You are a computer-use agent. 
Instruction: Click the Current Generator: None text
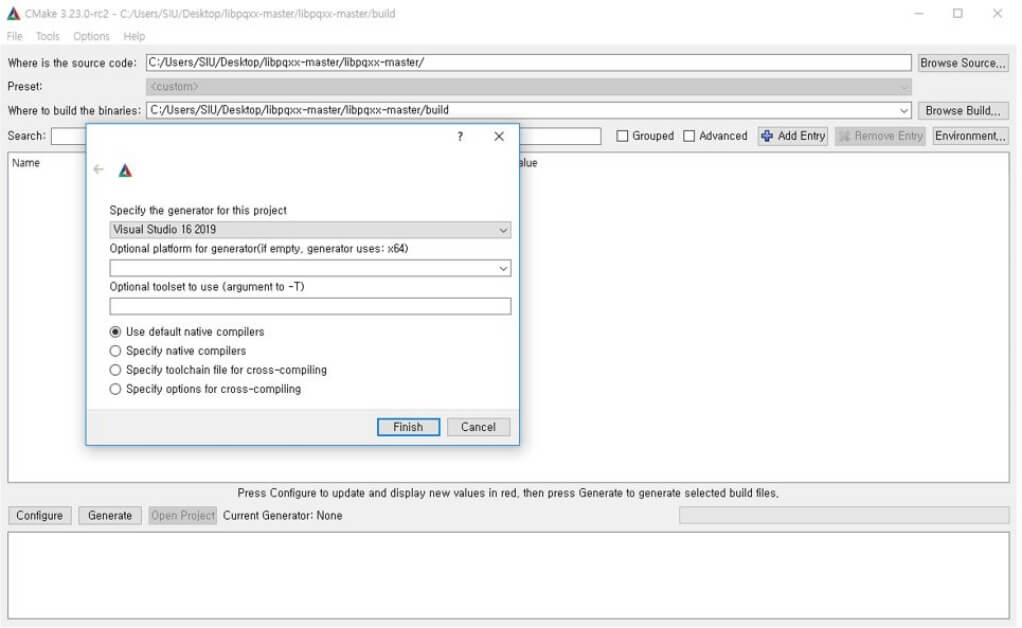pos(282,515)
